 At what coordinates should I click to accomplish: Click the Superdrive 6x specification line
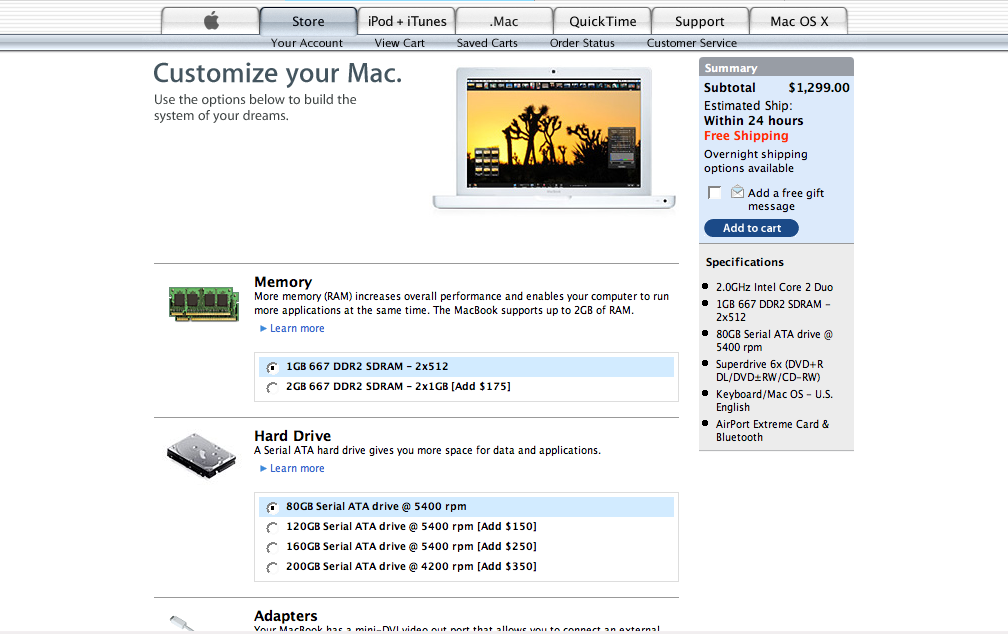pos(770,370)
